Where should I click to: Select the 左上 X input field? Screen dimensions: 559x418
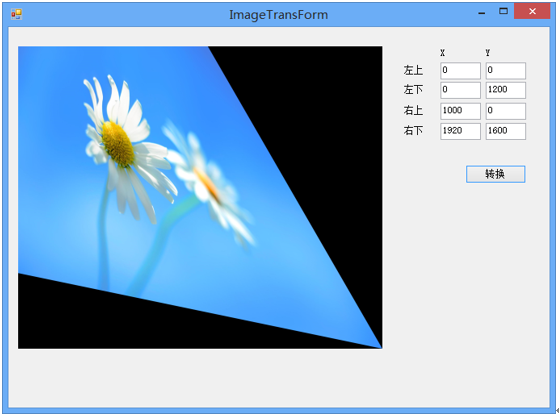[x=460, y=71]
